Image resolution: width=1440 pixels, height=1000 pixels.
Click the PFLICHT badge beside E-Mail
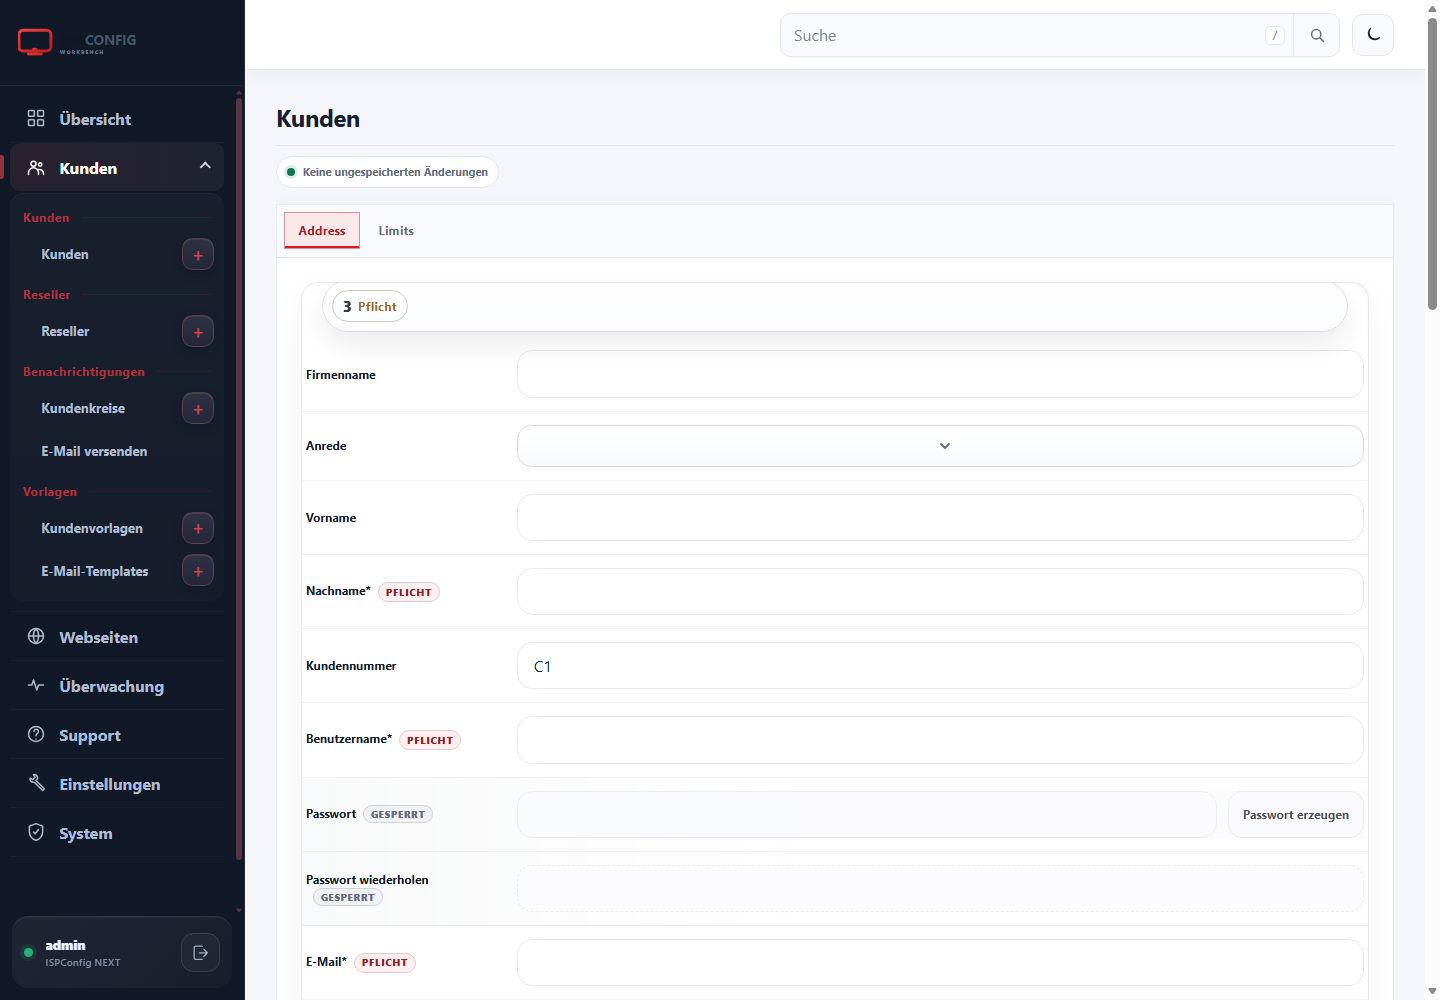[x=385, y=963]
